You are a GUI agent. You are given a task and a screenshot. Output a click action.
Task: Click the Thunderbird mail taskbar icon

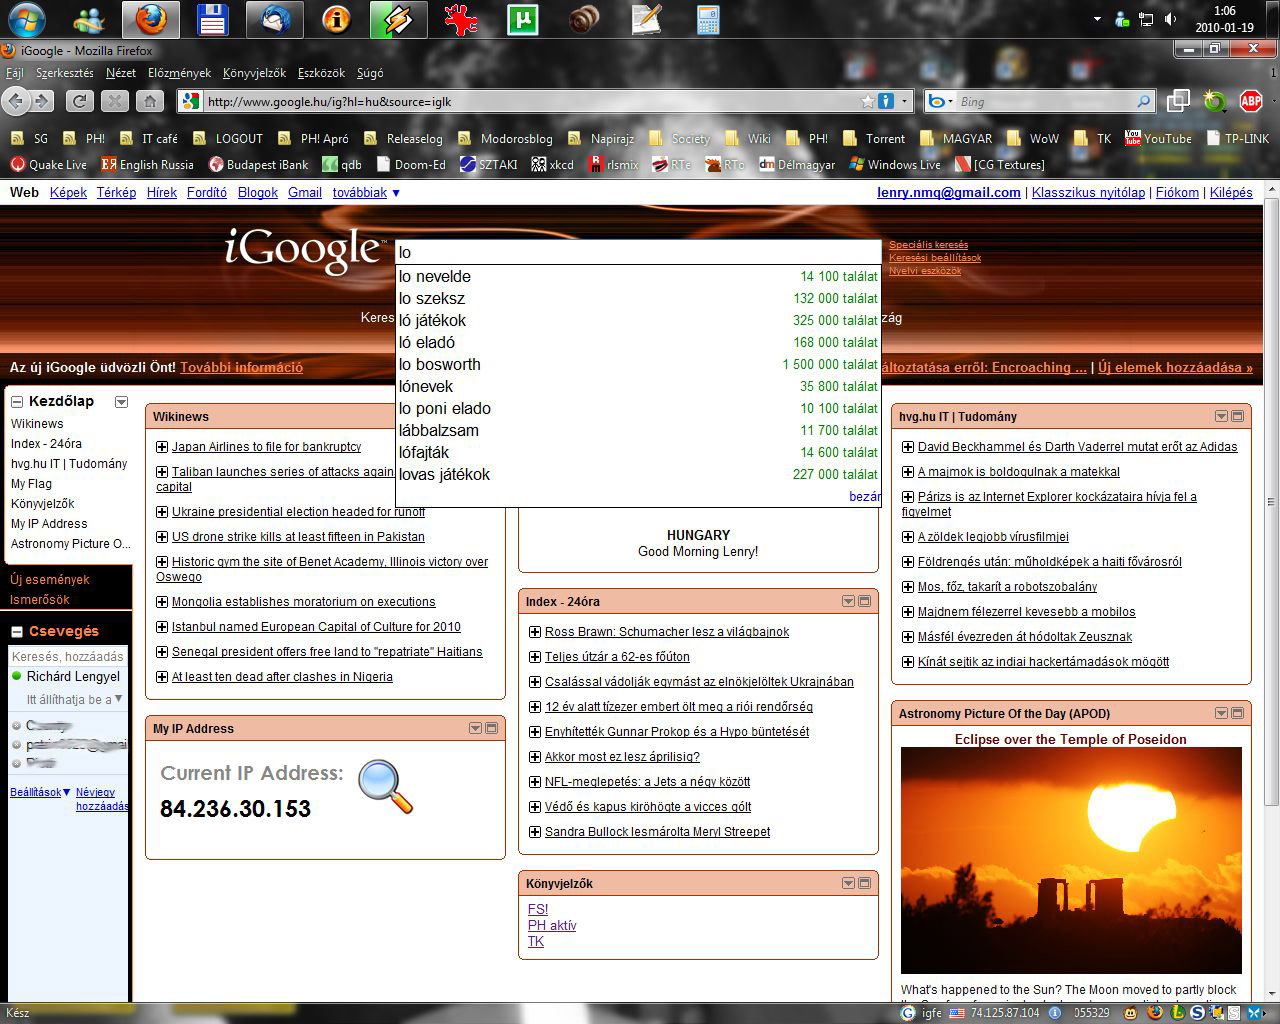coord(274,19)
